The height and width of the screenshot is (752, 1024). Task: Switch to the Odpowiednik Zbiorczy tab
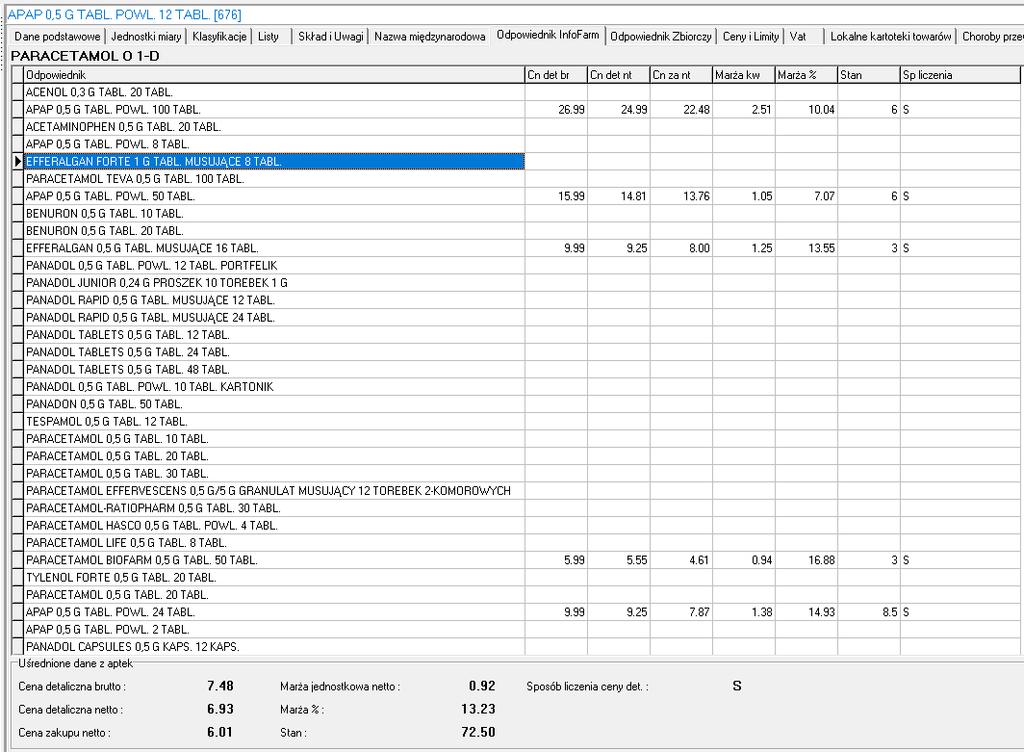tap(661, 37)
